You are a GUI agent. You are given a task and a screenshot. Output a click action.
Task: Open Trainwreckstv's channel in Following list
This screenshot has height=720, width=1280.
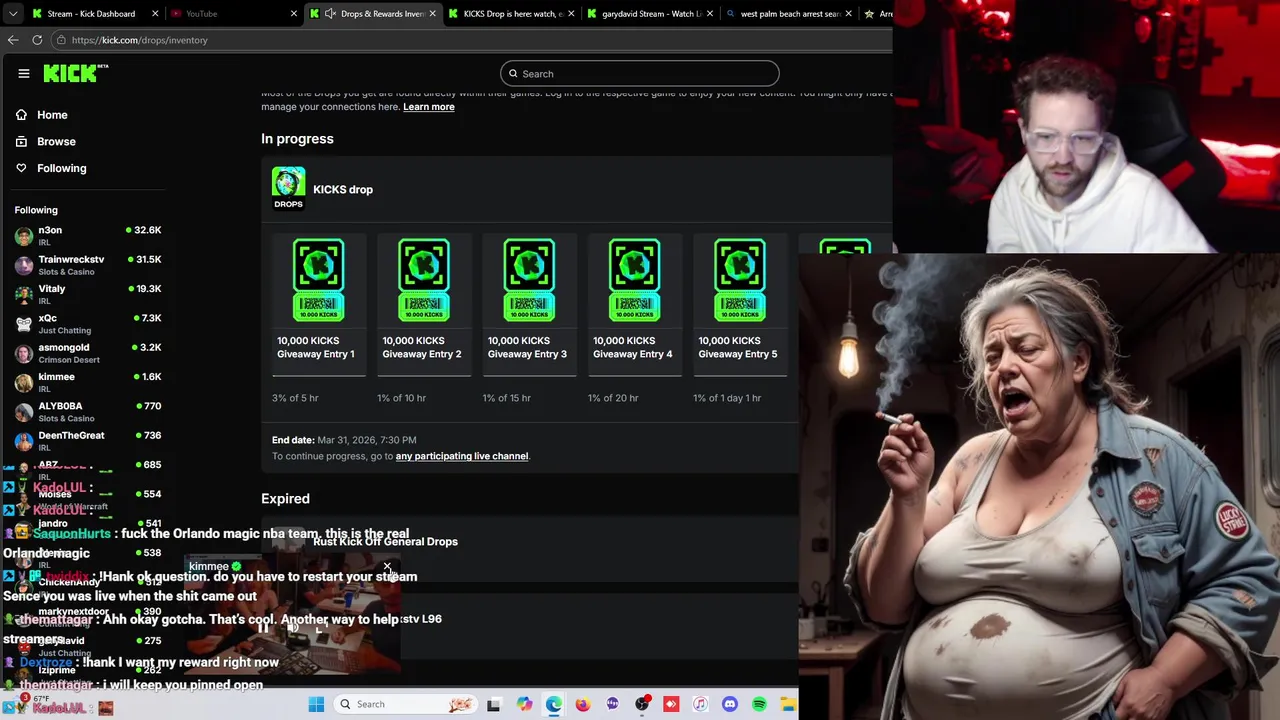(x=88, y=265)
